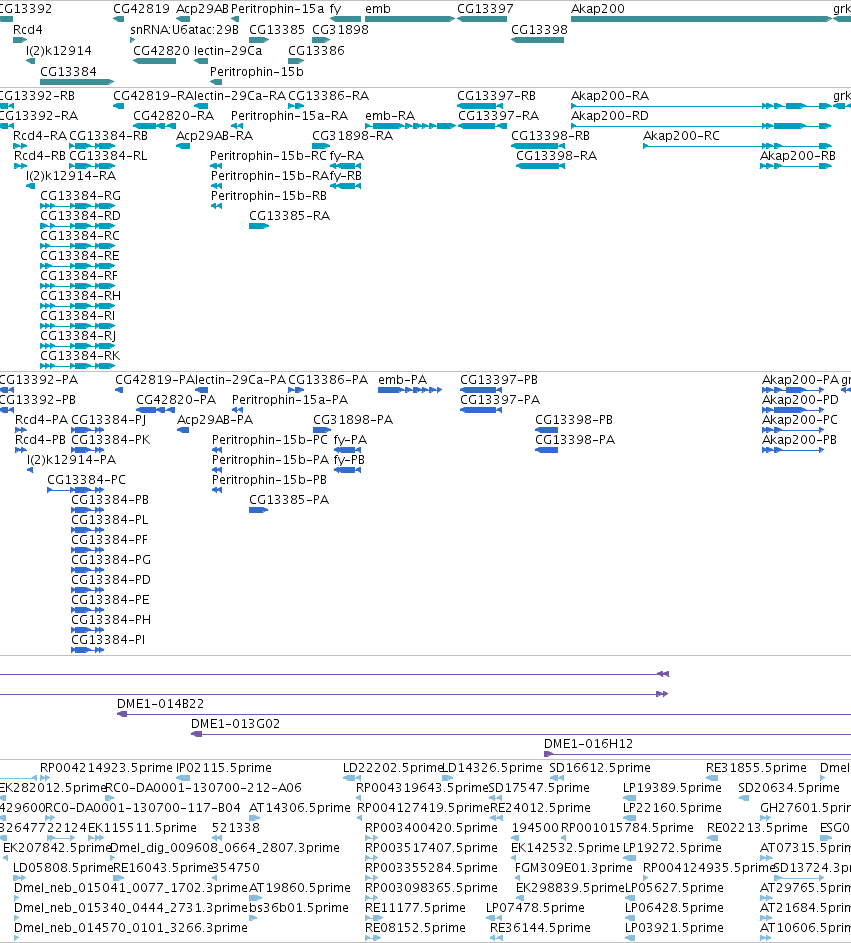Select EST RC0-DA0001-130700-117-B04
Viewport: 851px width, 943px height.
point(143,808)
